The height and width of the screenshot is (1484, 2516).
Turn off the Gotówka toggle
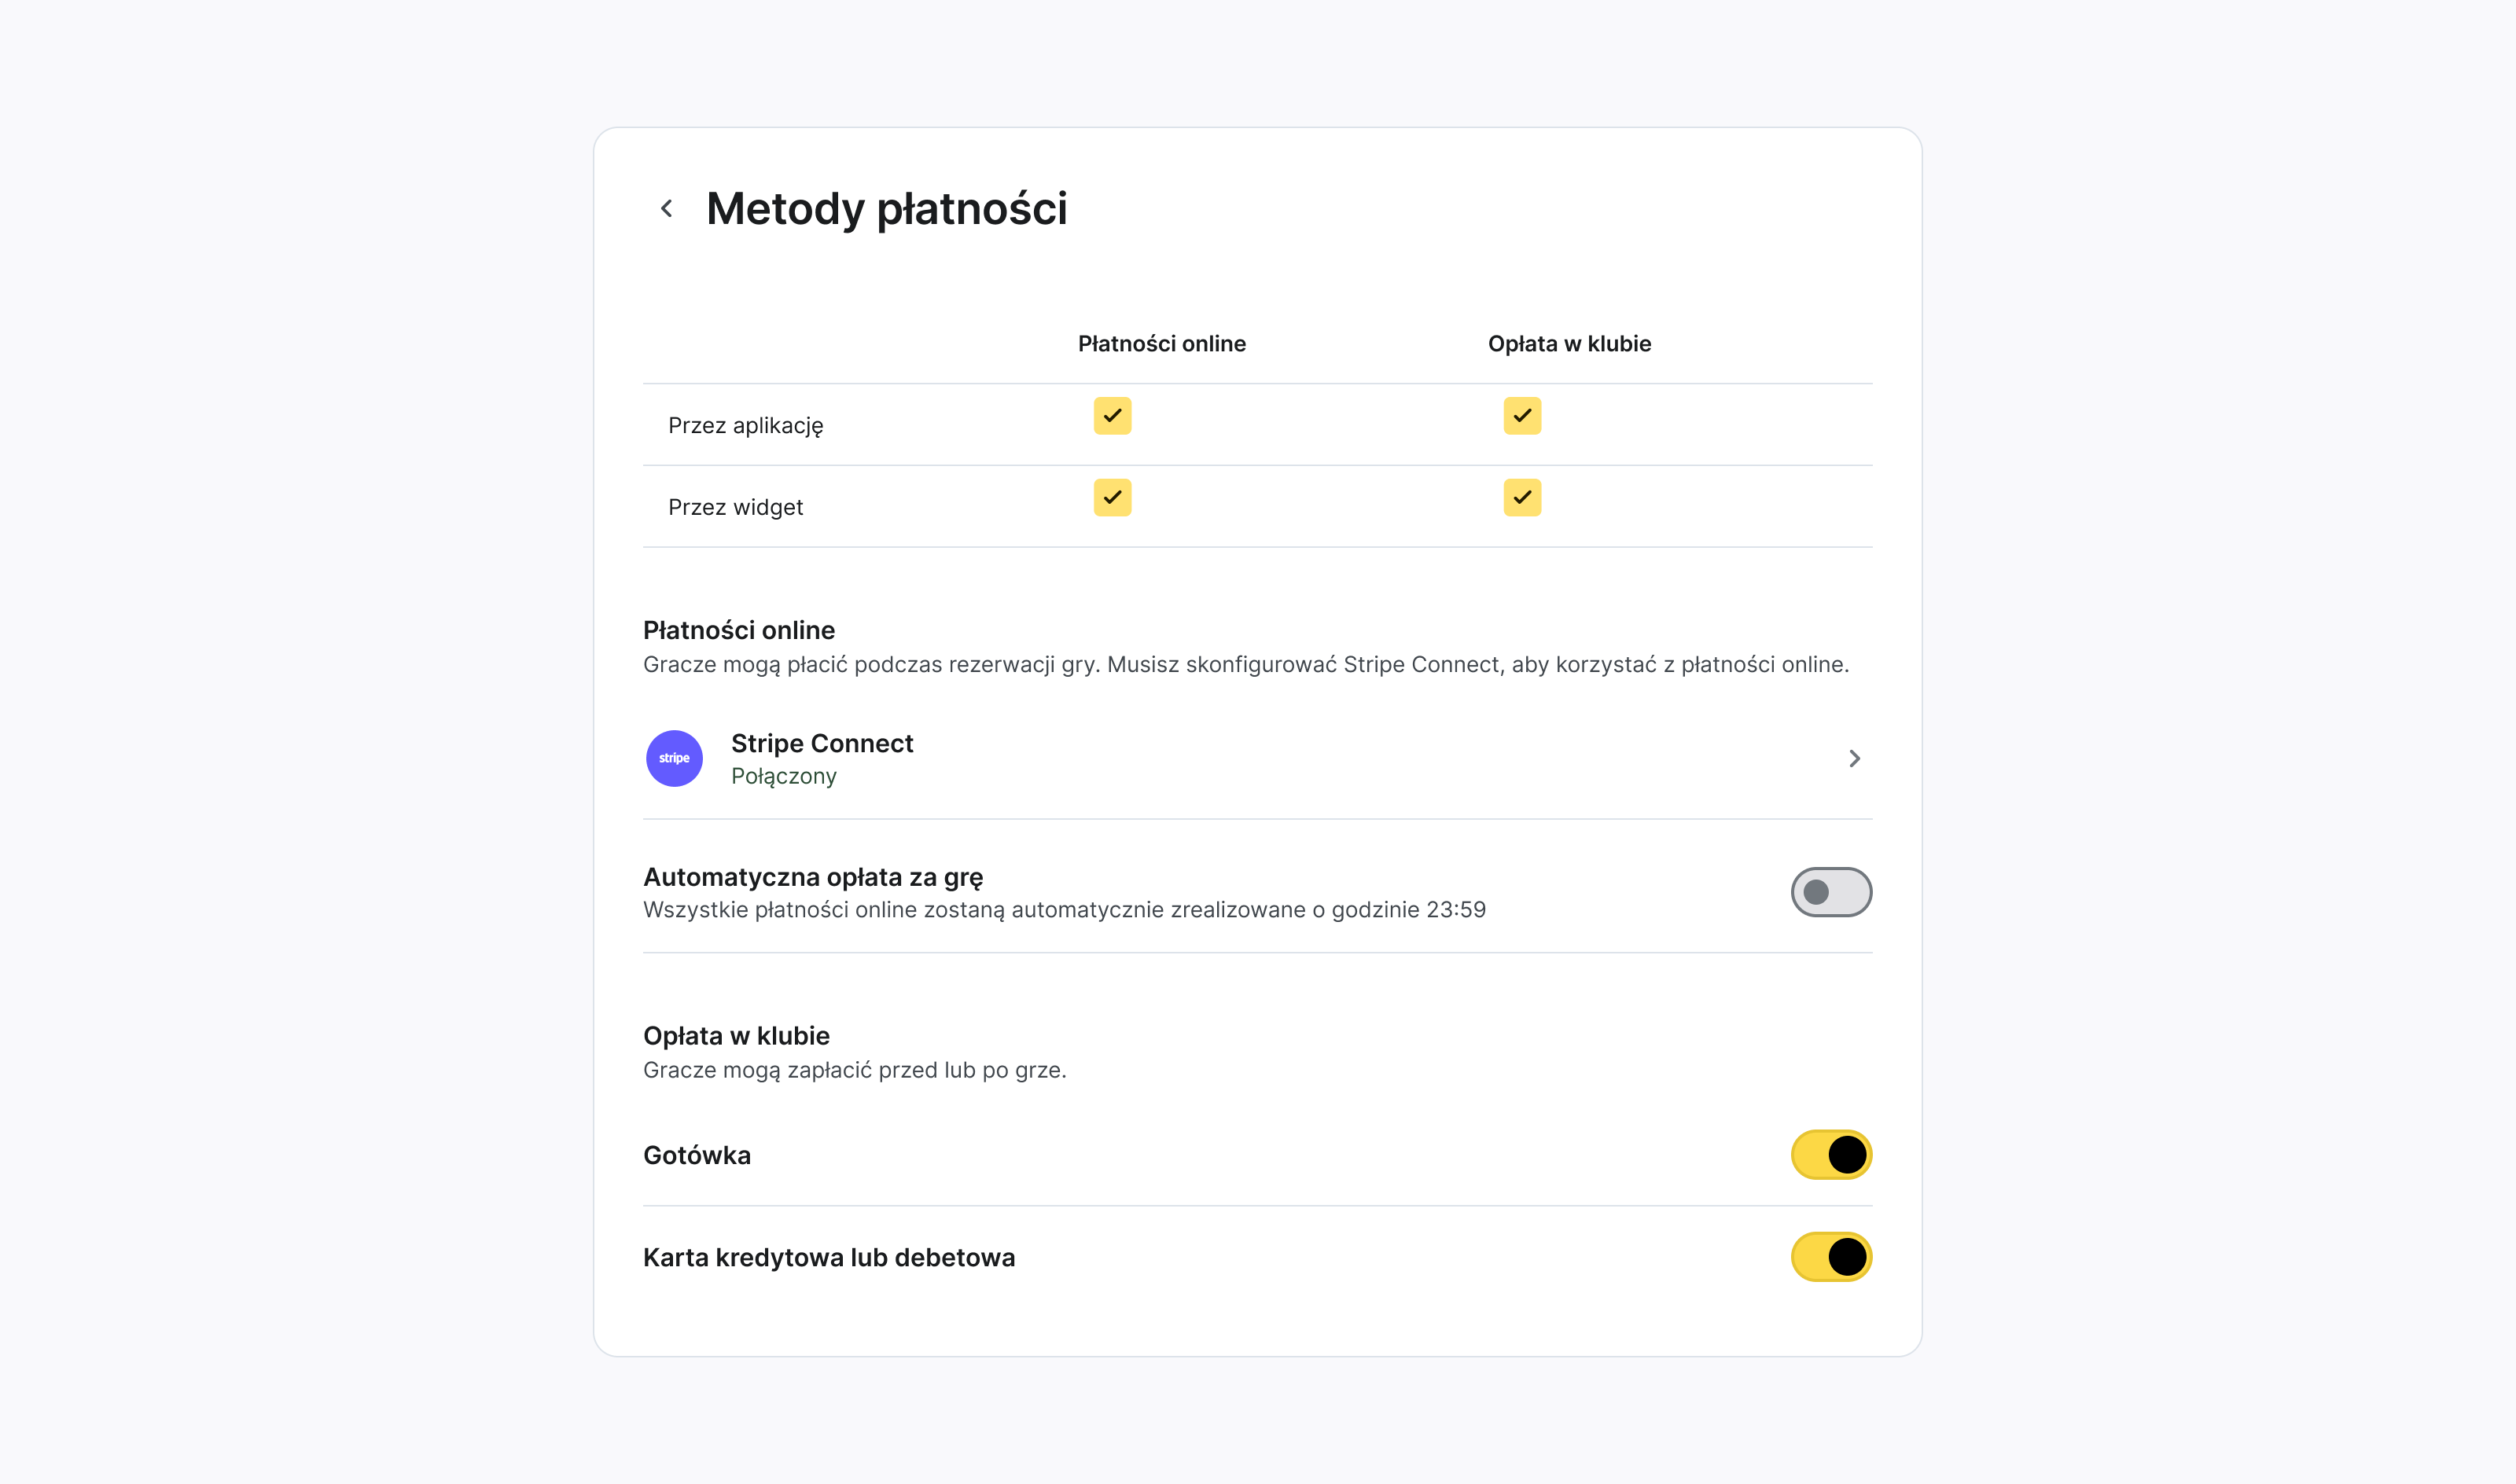[x=1831, y=1154]
